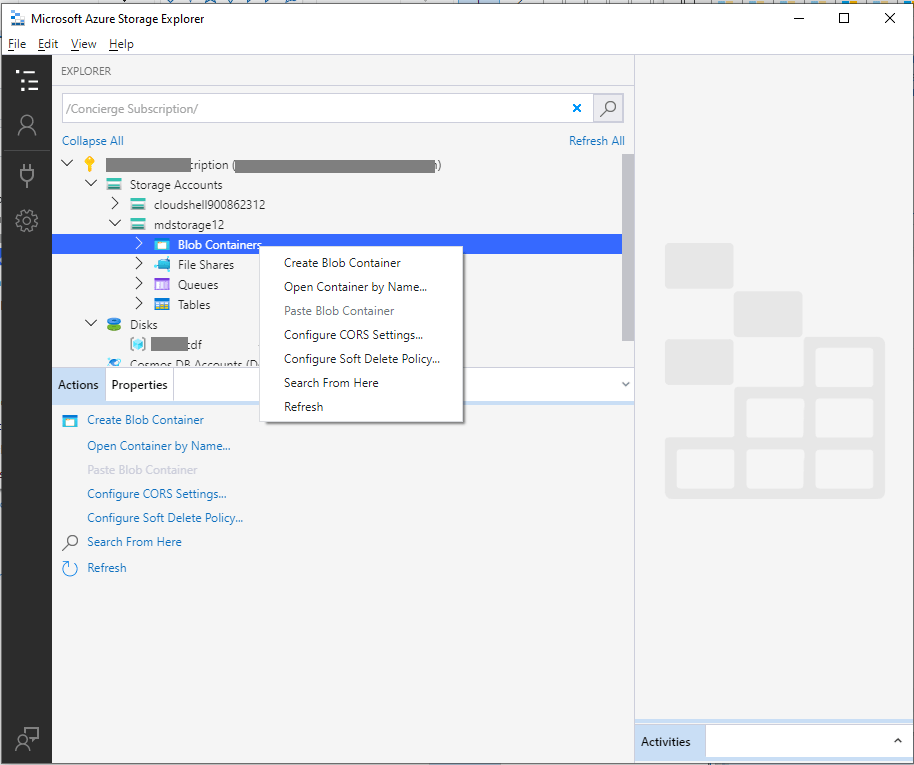Open the Edit menu
The height and width of the screenshot is (765, 914).
pos(47,44)
